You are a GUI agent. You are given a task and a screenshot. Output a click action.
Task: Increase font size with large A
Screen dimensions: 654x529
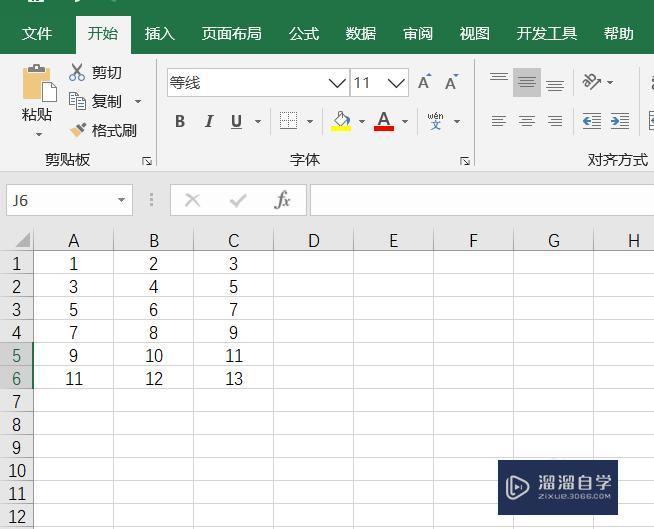[x=424, y=82]
